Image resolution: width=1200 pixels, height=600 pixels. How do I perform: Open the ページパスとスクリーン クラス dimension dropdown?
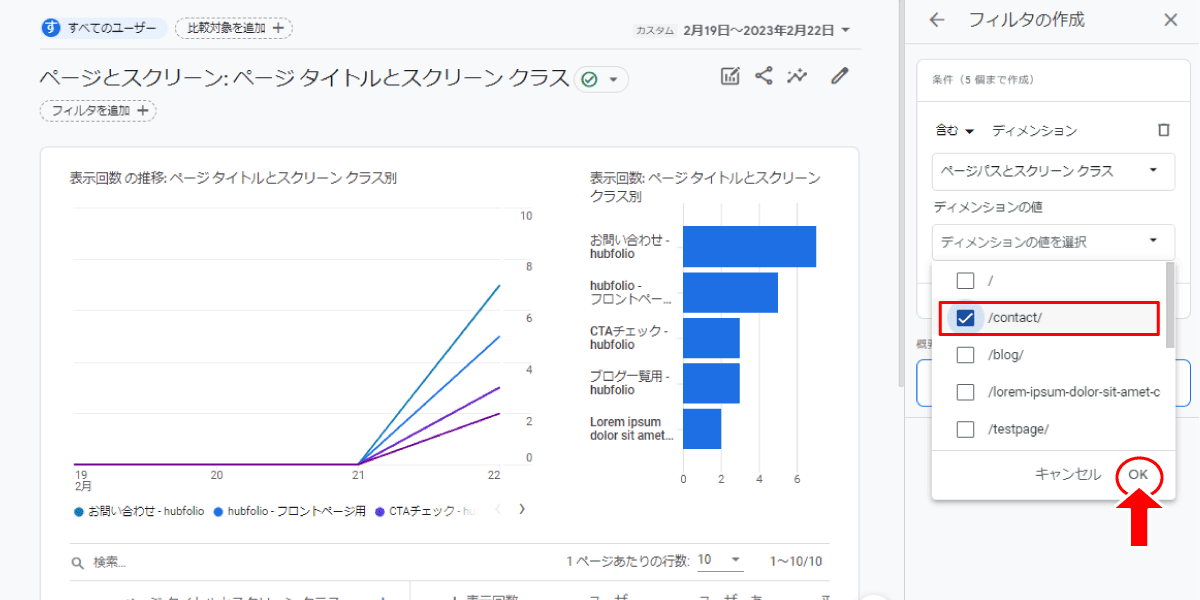tap(1053, 171)
